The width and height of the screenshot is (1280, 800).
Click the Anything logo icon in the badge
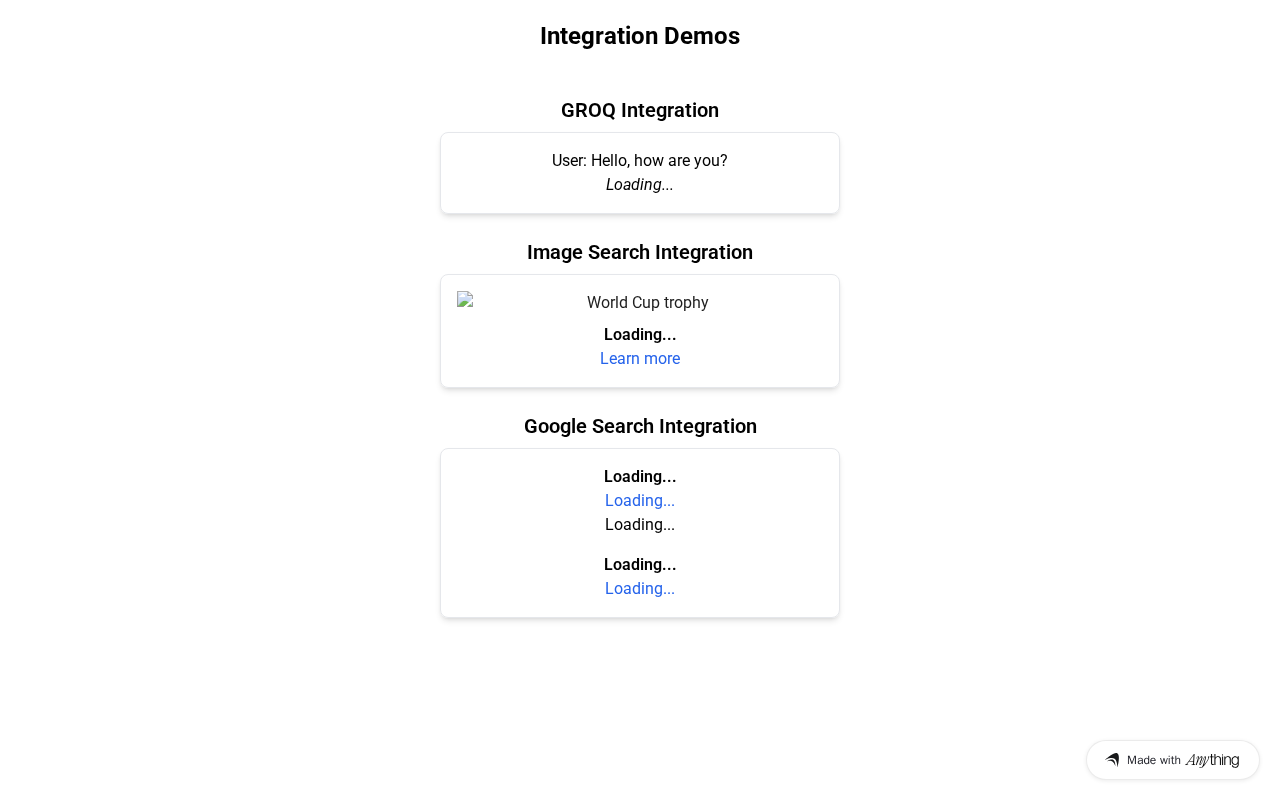[x=1112, y=760]
